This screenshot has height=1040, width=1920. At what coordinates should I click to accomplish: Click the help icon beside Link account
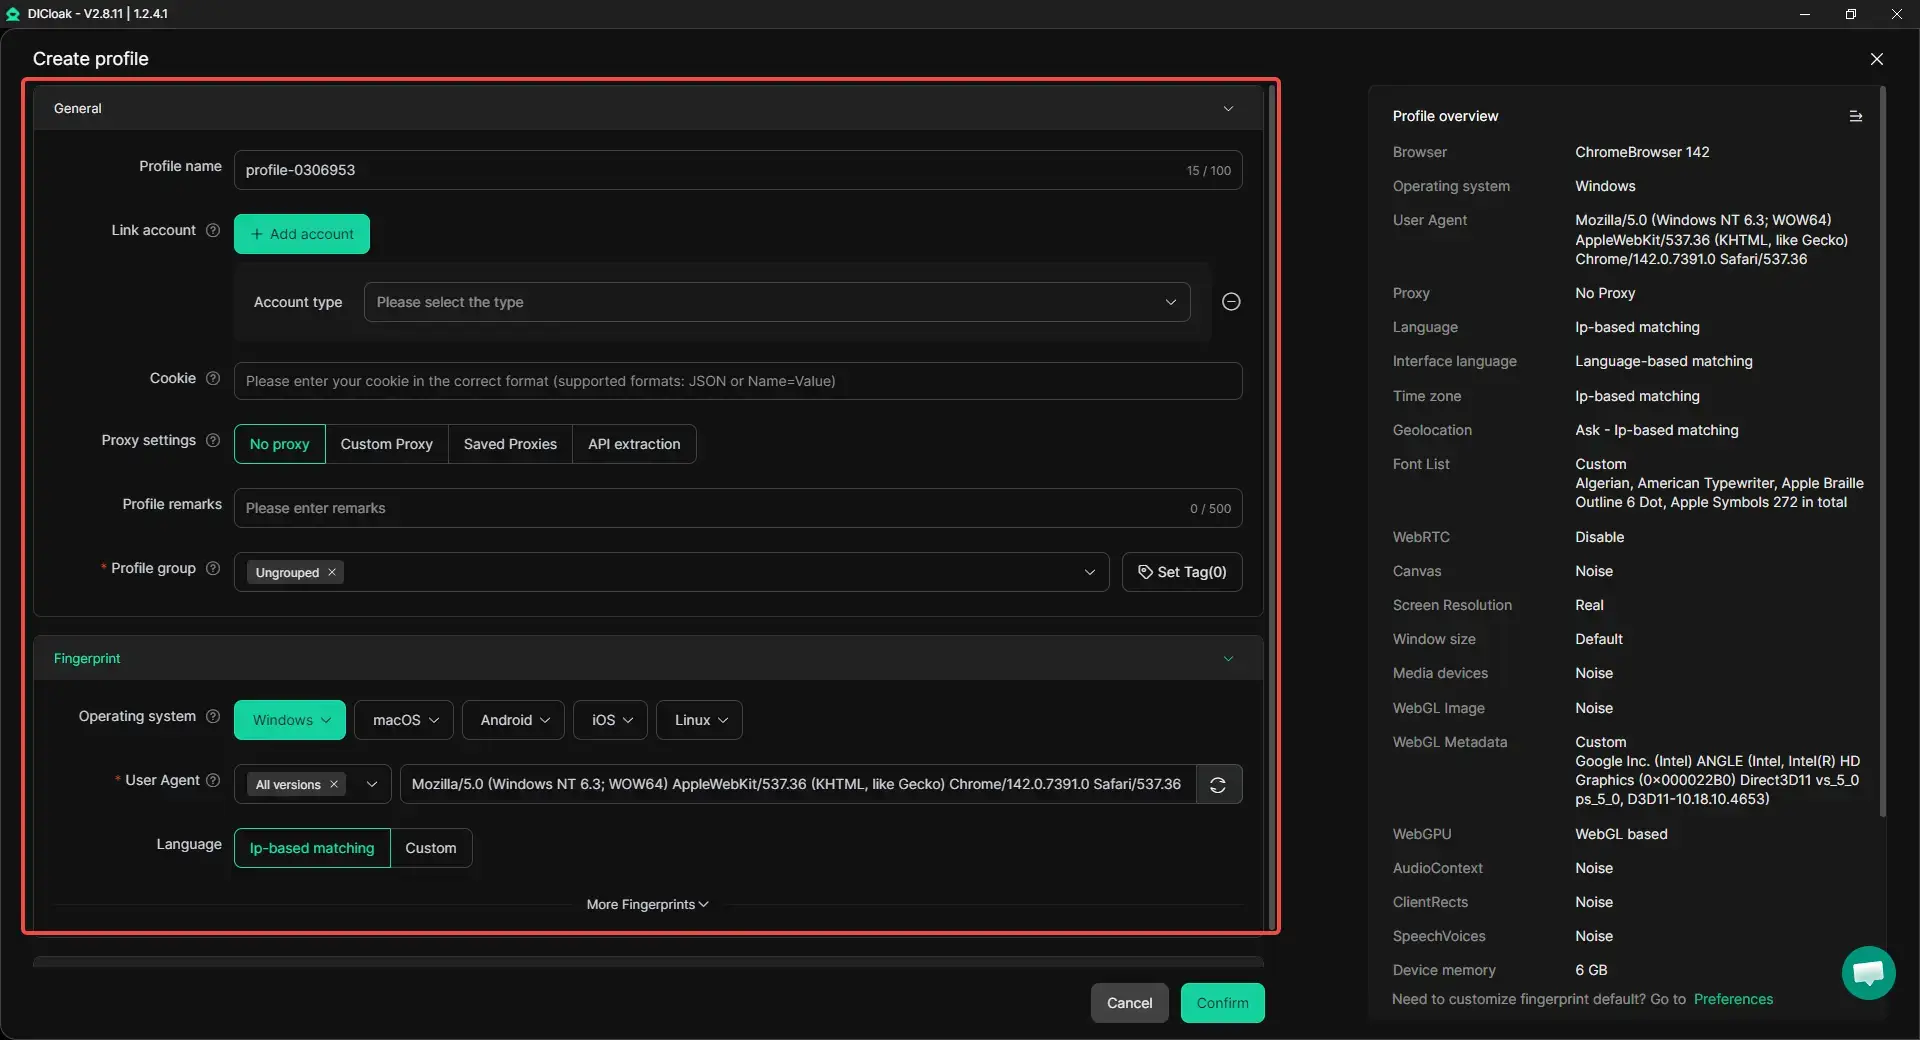tap(213, 231)
